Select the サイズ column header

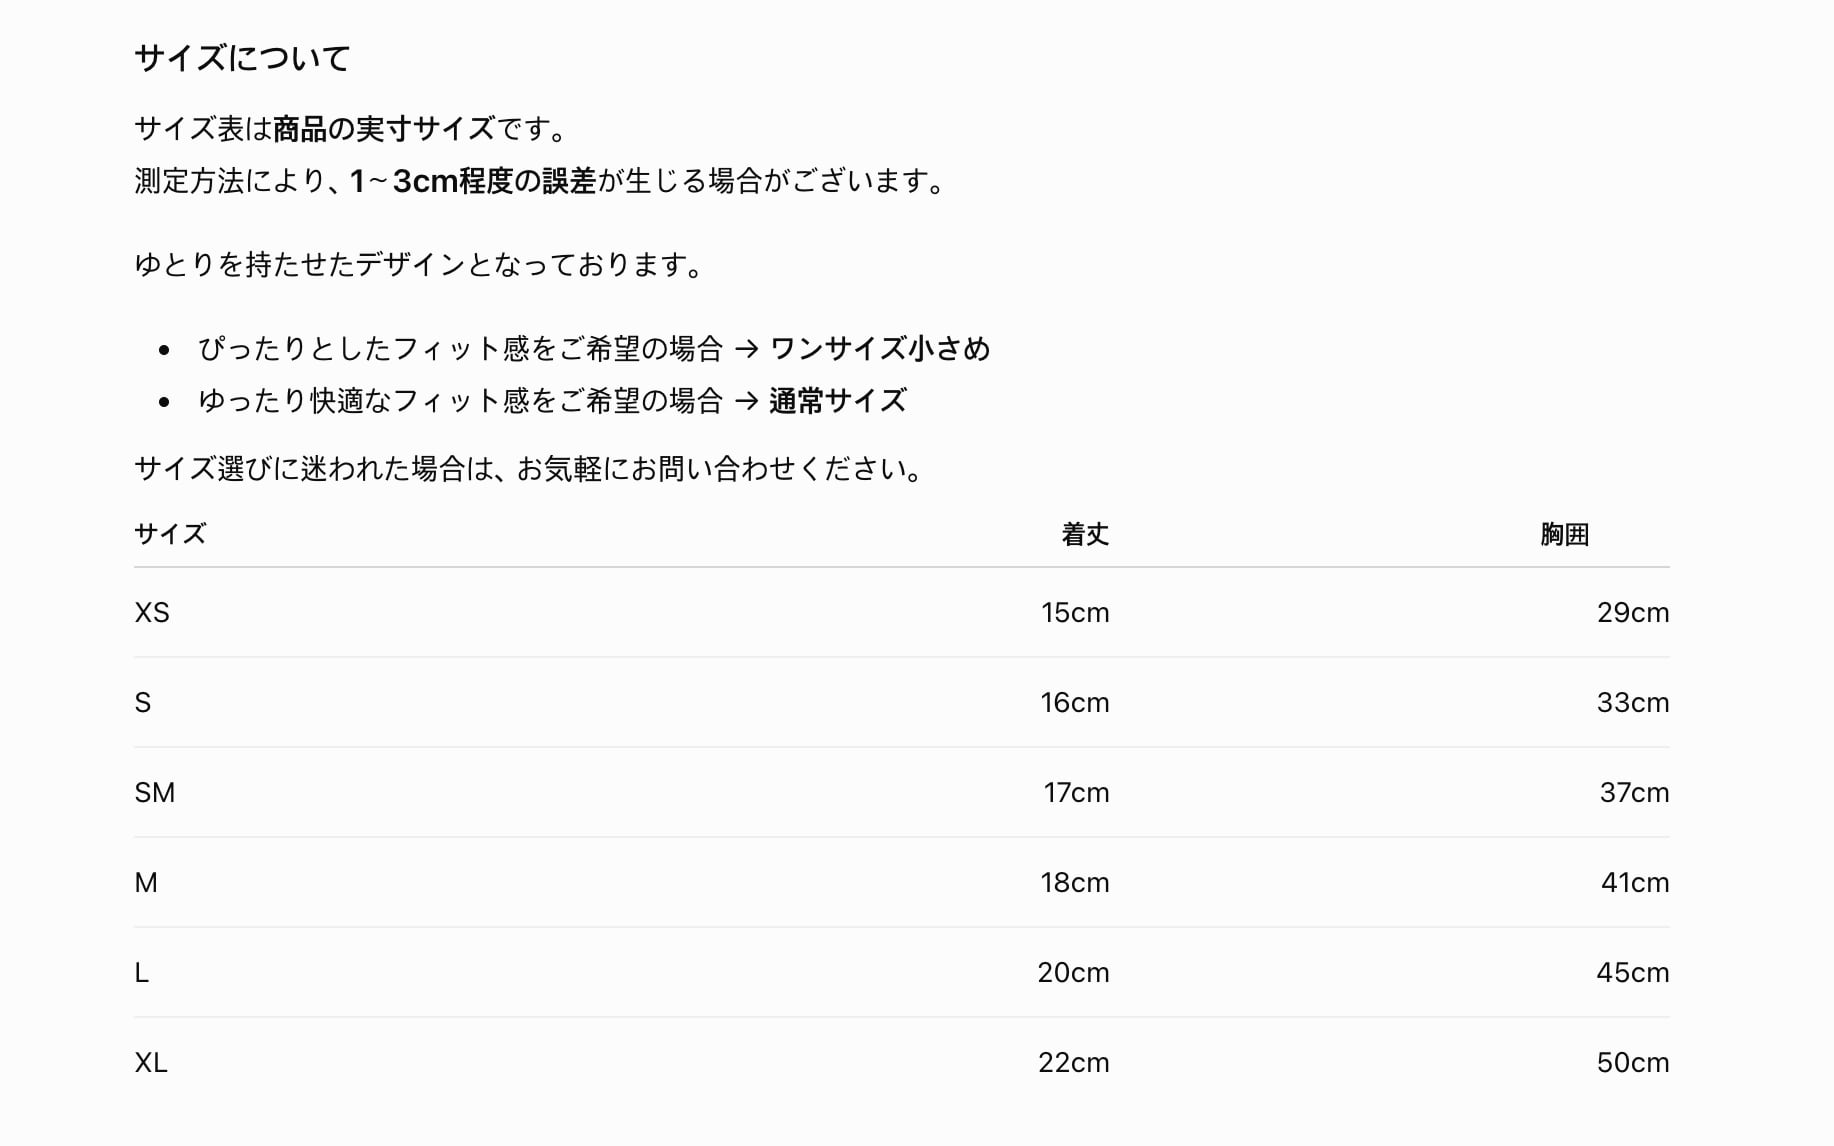170,534
